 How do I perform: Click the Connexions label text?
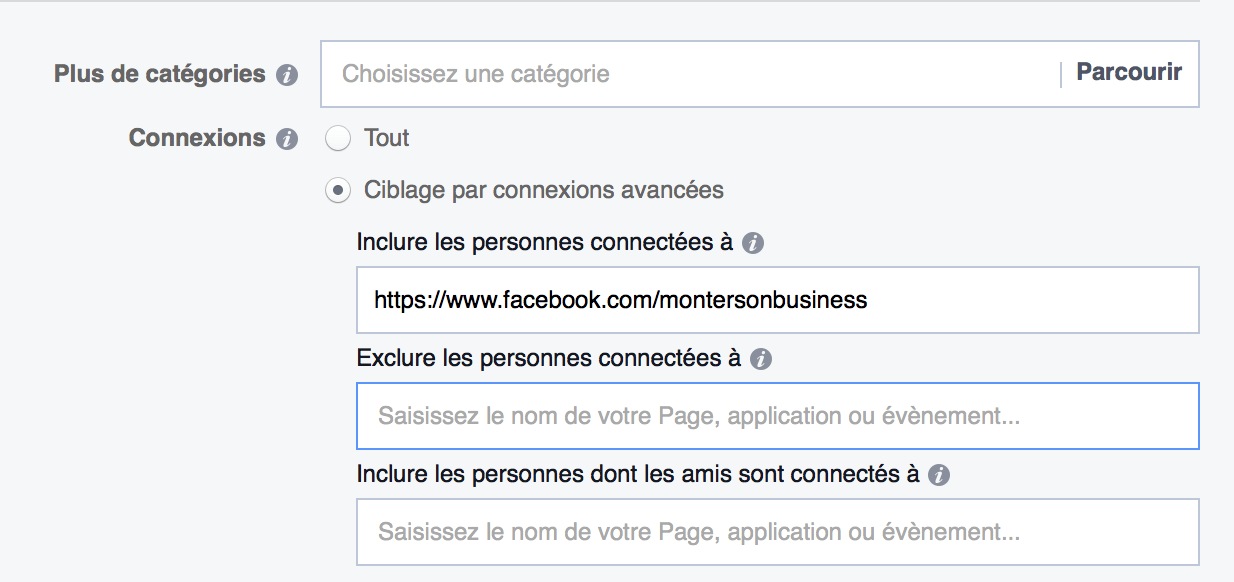[197, 138]
